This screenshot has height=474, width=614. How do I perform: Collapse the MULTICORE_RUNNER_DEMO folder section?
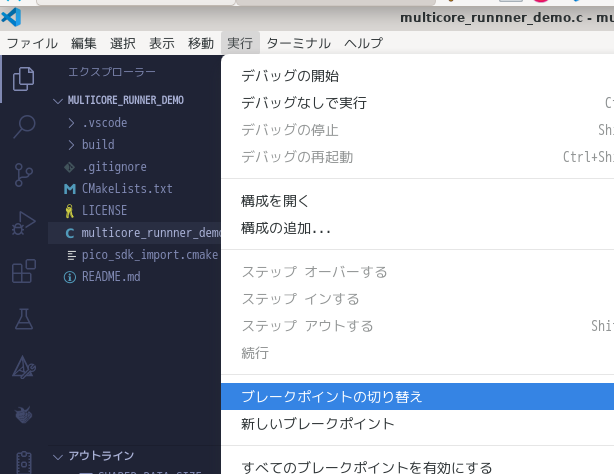tap(125, 100)
